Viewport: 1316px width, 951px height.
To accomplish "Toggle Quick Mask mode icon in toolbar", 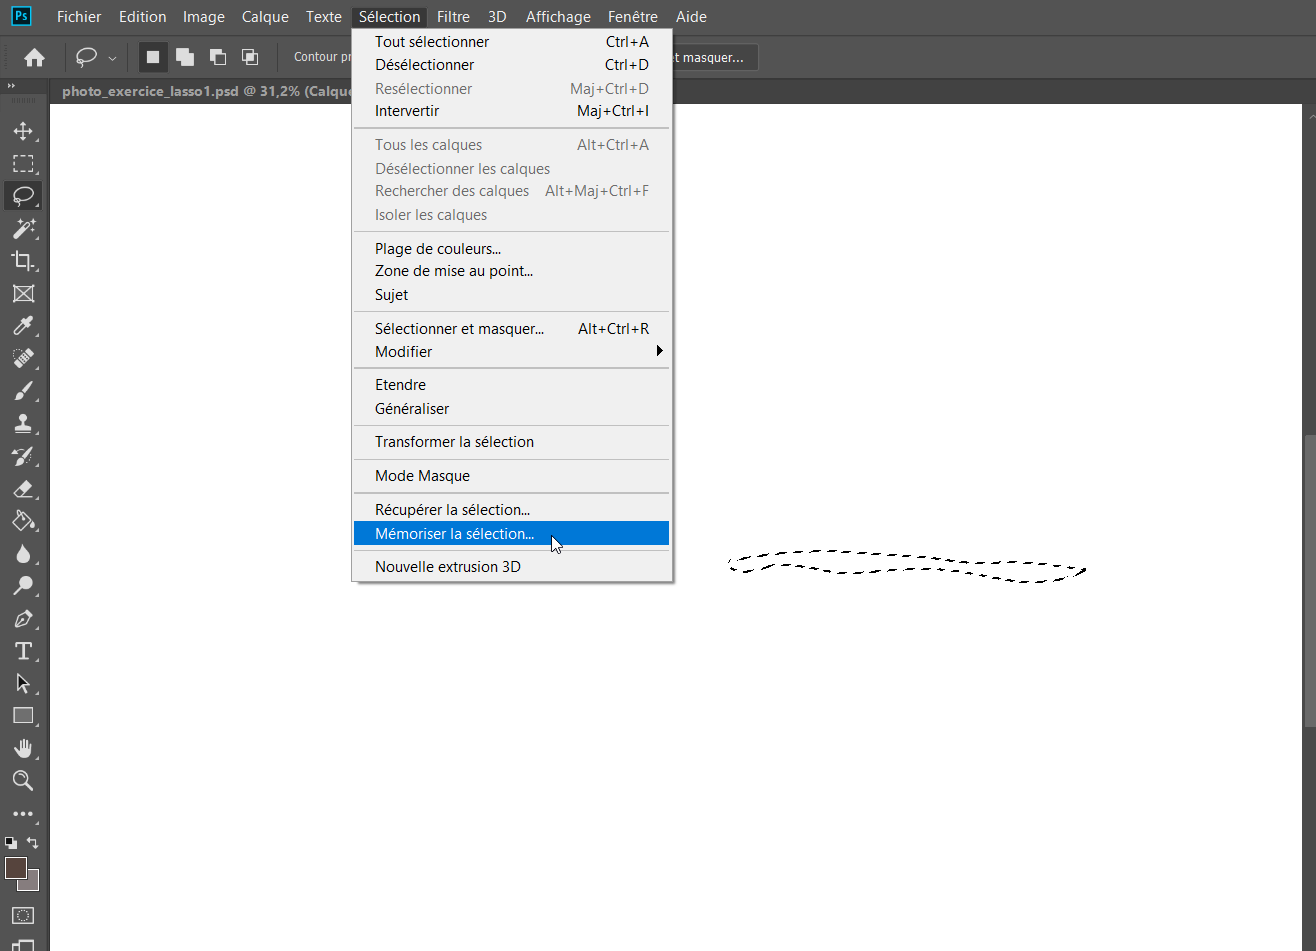I will pos(23,915).
